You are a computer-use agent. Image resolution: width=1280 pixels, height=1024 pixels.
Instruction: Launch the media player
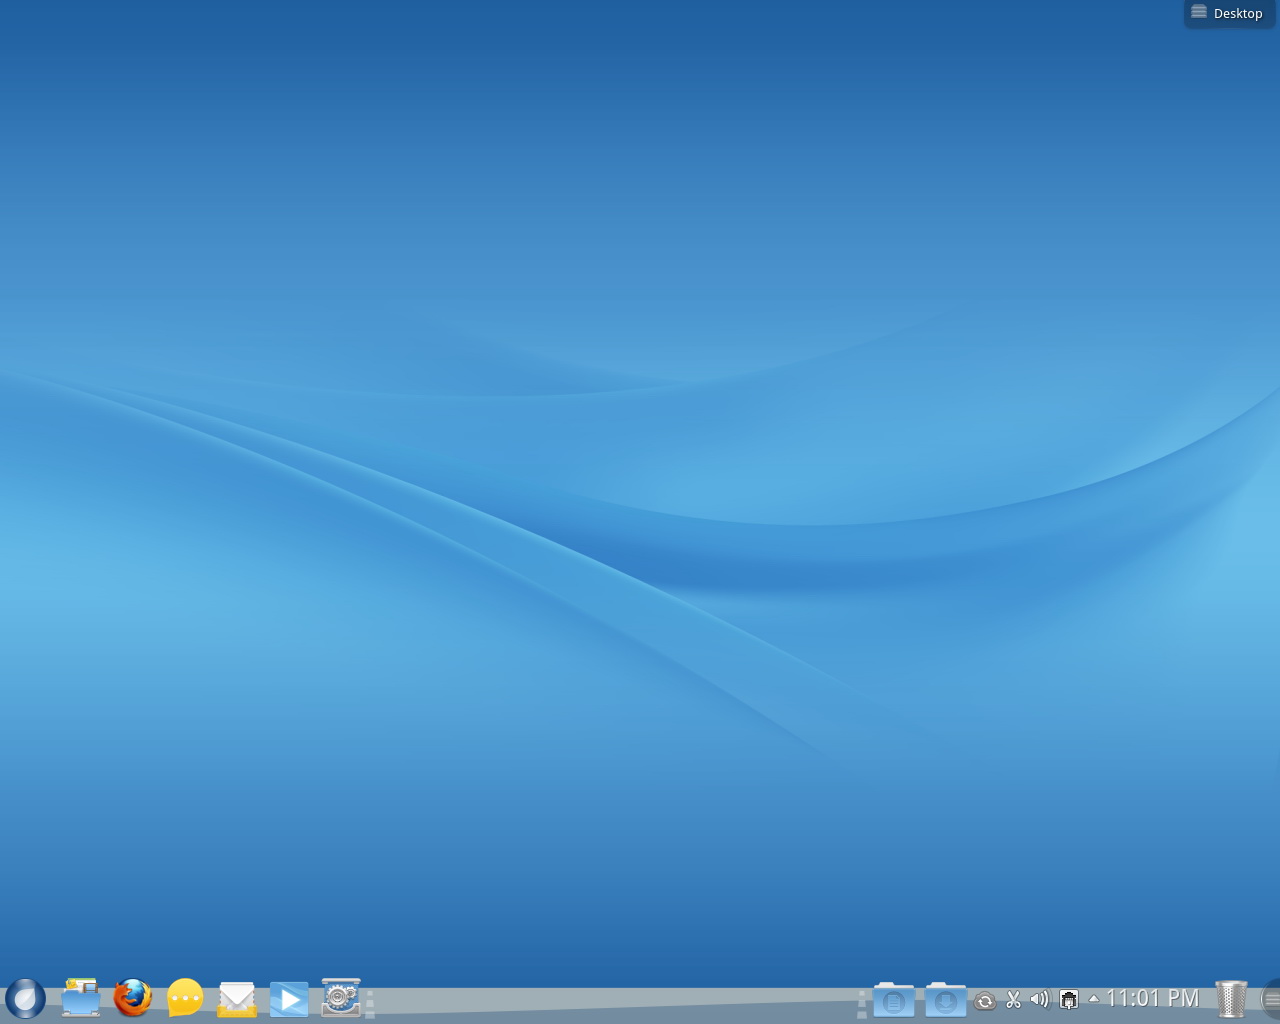pyautogui.click(x=289, y=998)
